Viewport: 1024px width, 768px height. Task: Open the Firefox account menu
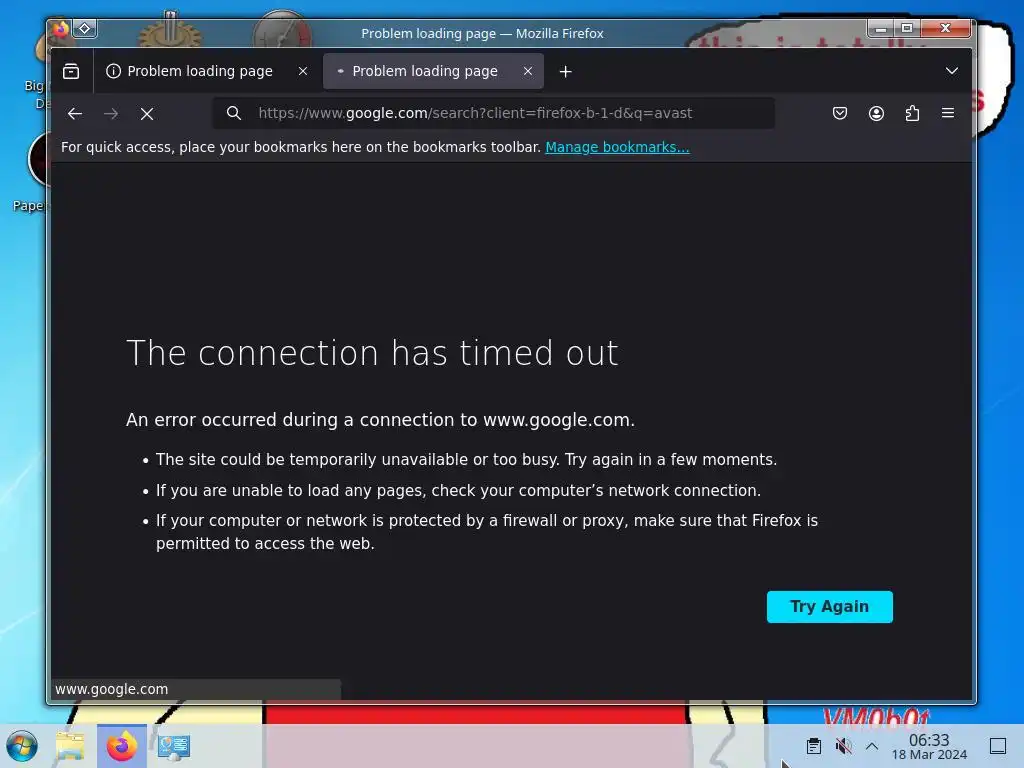[876, 113]
